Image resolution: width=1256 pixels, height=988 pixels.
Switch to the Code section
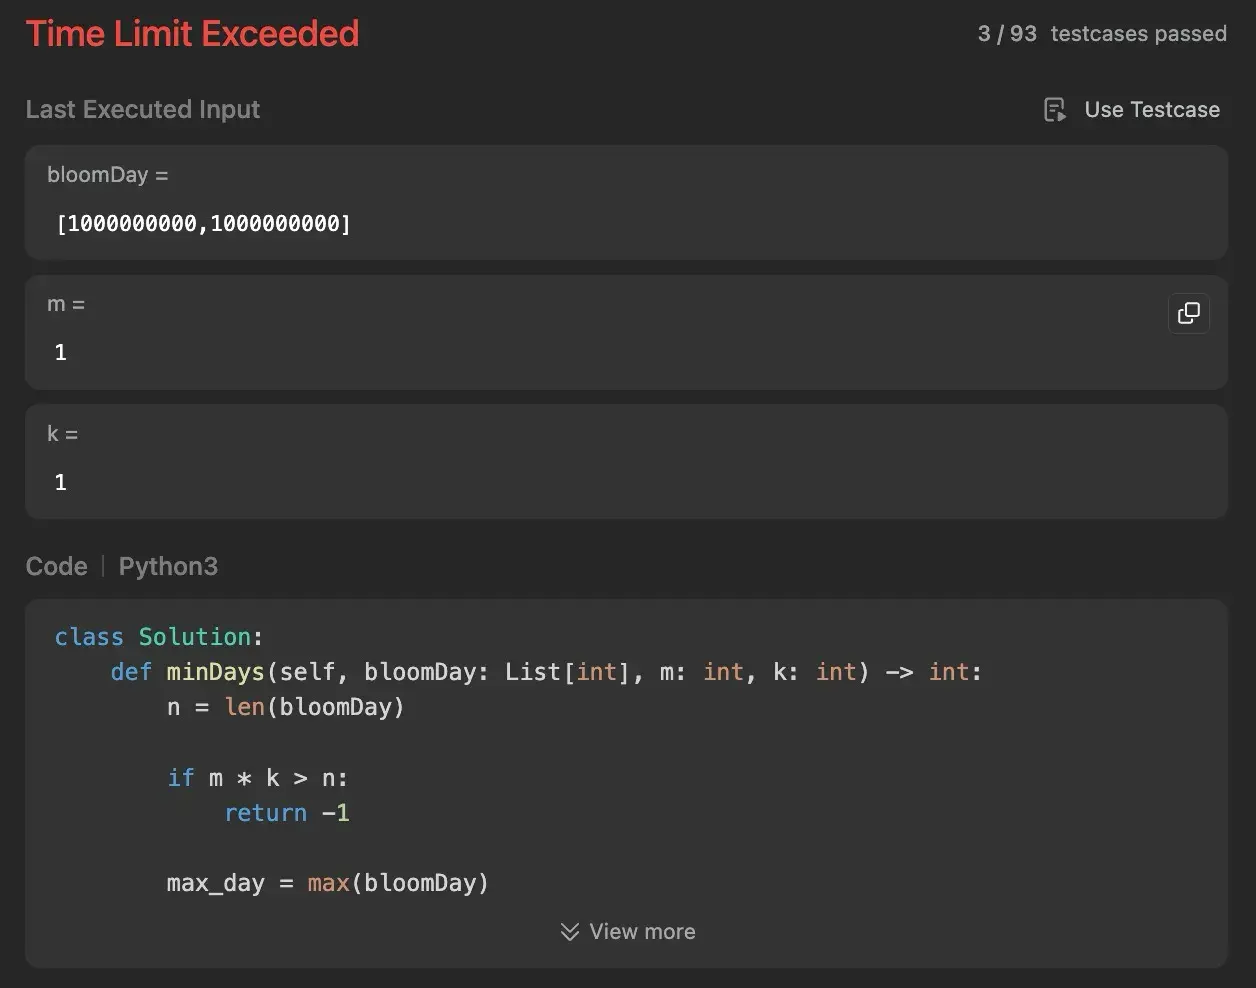(56, 566)
